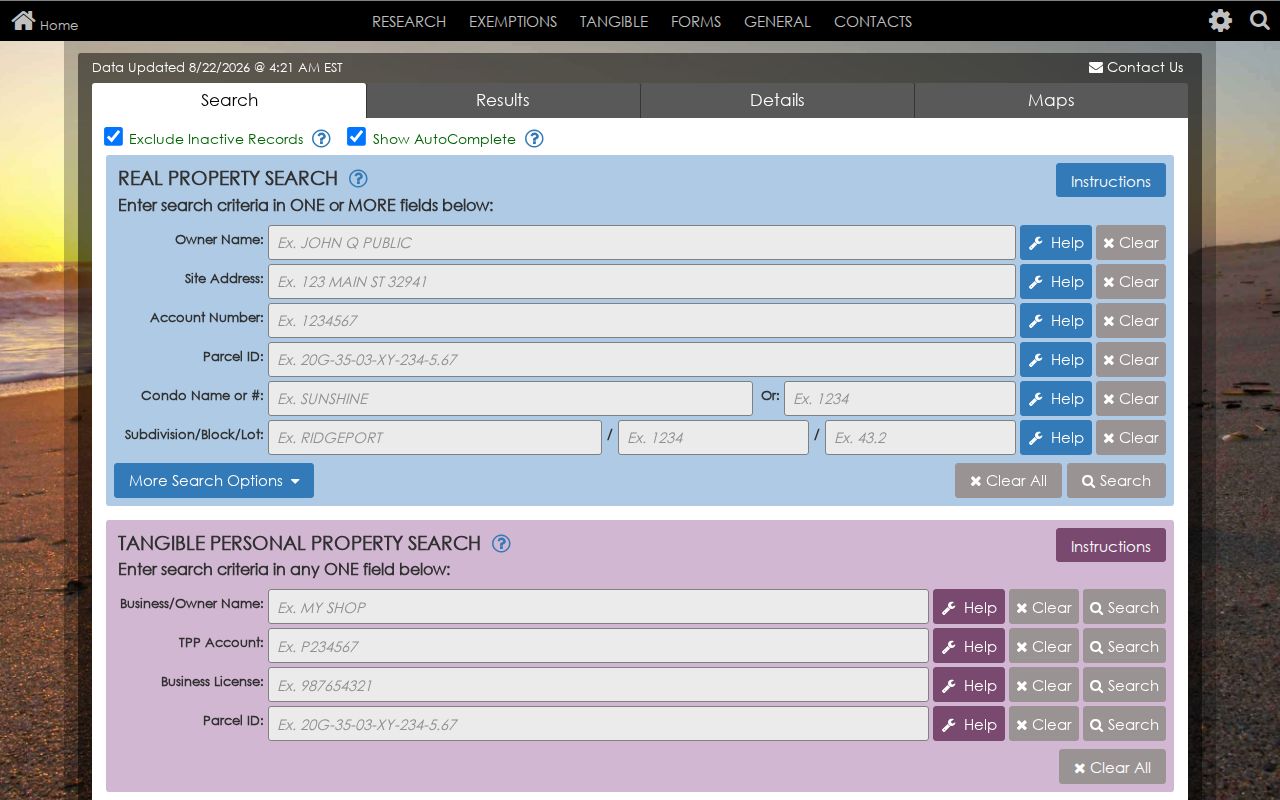Image resolution: width=1280 pixels, height=800 pixels.
Task: Clear All tangible property search fields
Action: (x=1112, y=767)
